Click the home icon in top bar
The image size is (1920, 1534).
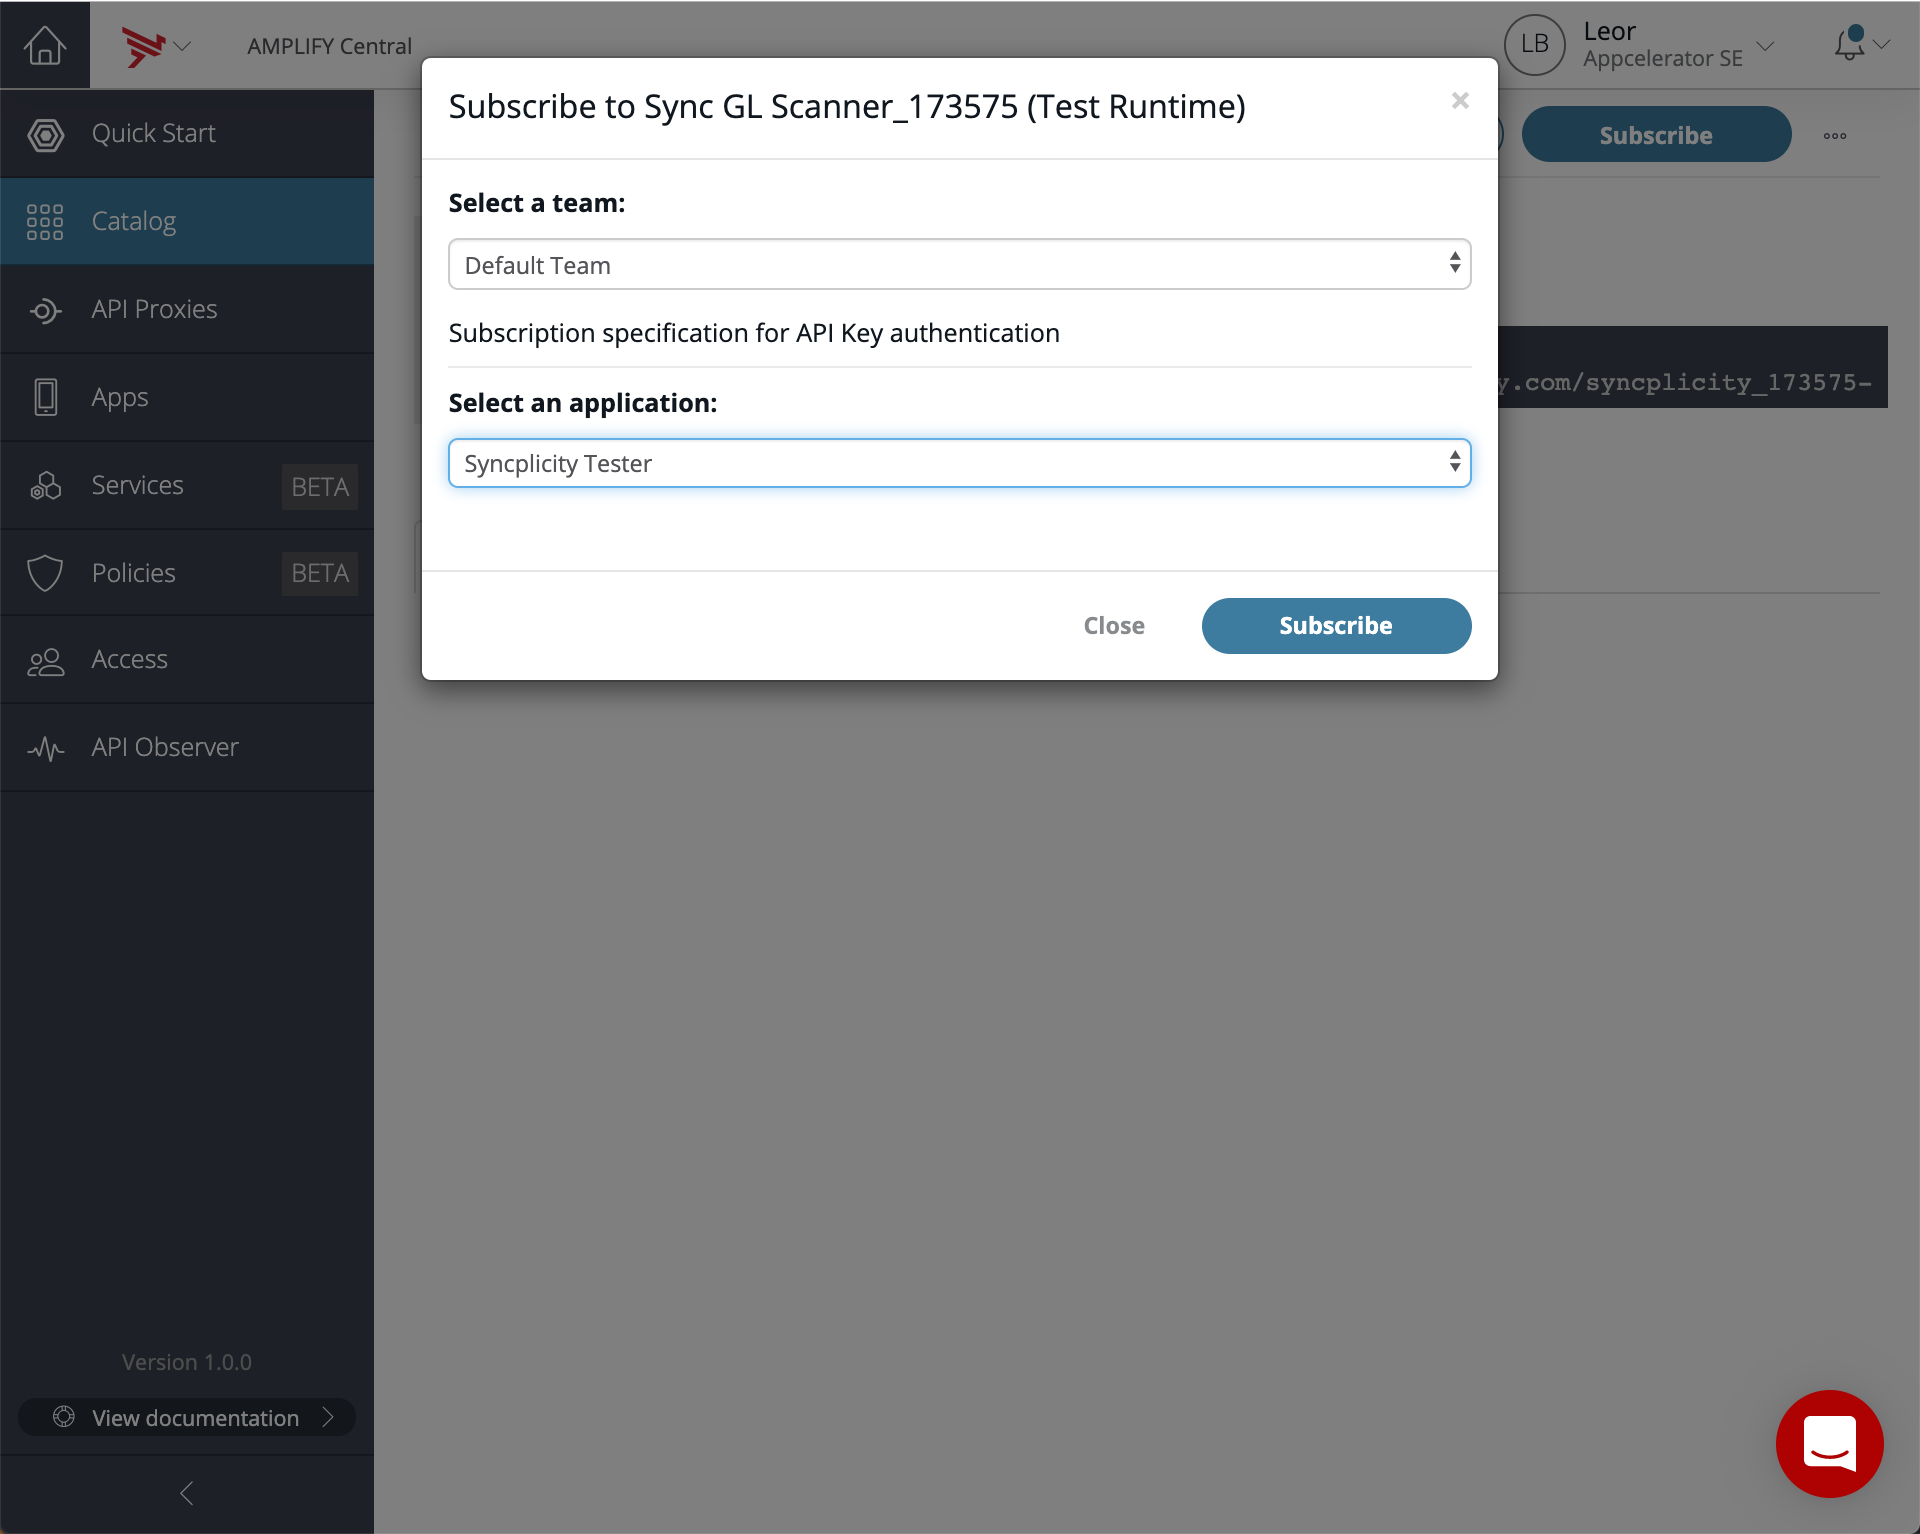44,45
